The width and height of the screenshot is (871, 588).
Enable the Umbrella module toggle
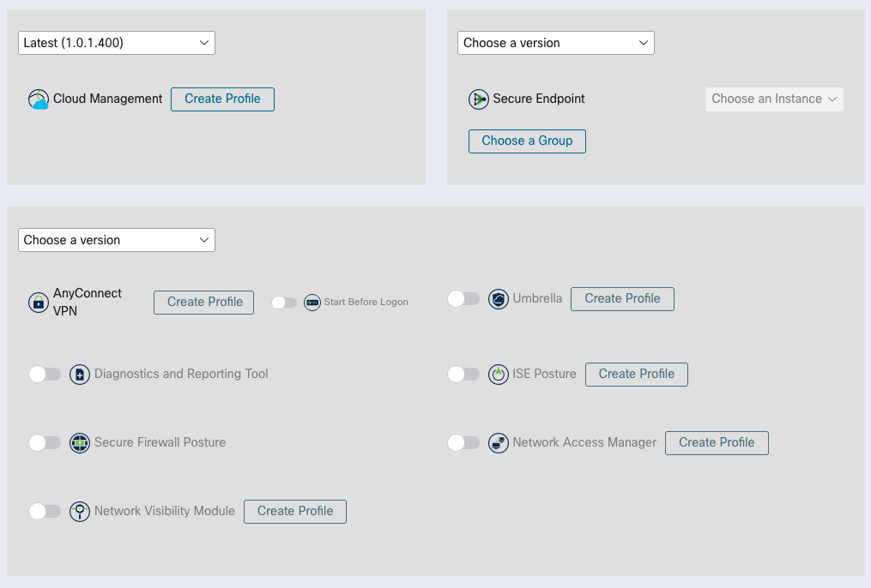click(463, 299)
